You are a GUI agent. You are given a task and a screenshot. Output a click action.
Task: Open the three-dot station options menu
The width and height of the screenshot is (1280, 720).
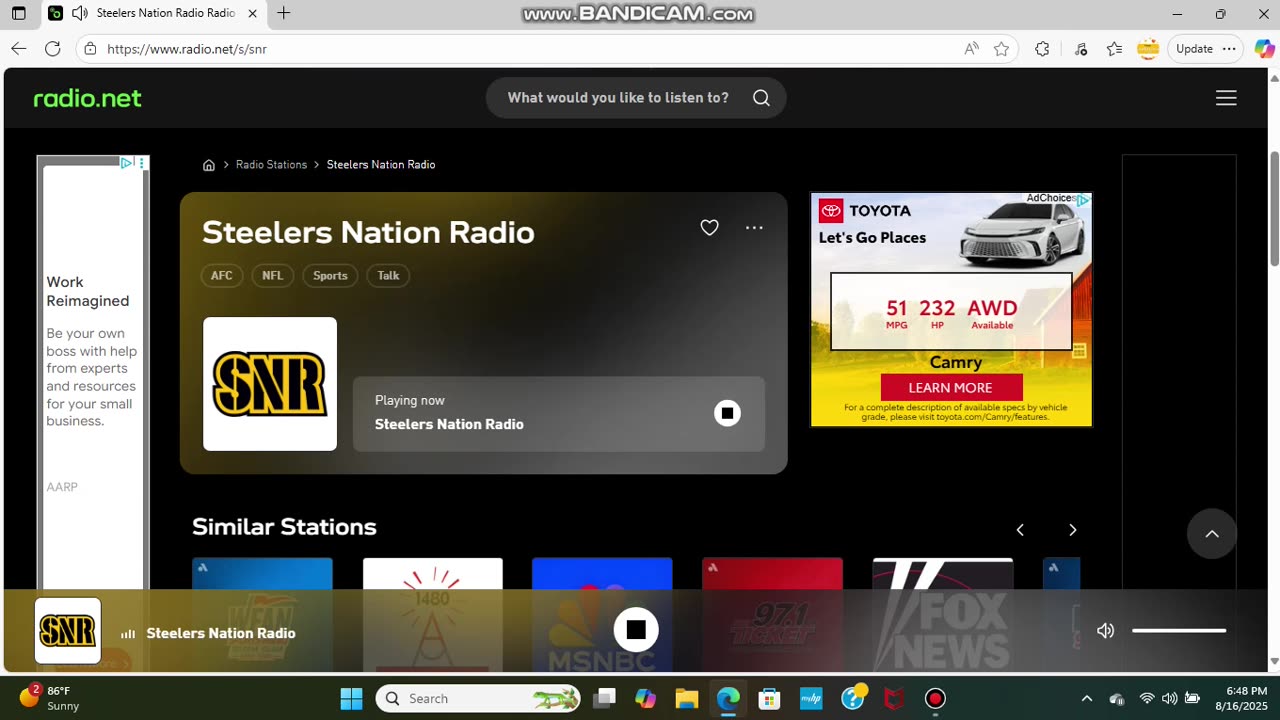click(754, 228)
